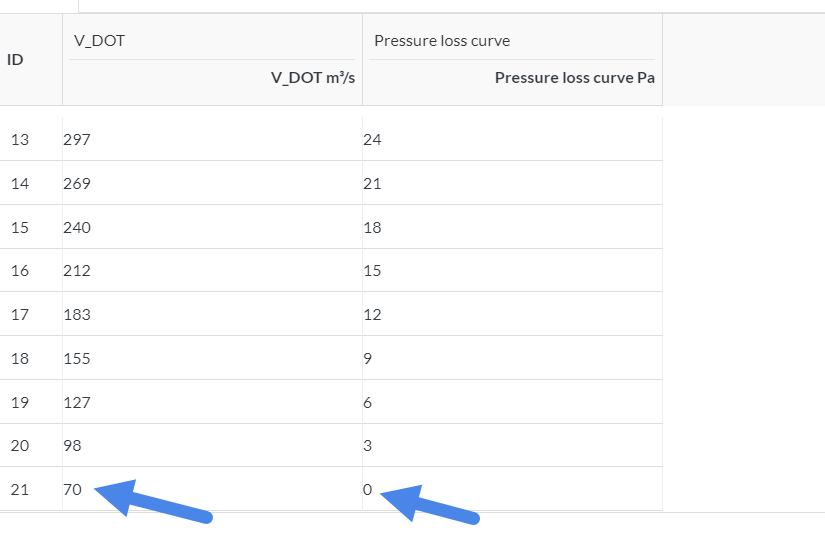The width and height of the screenshot is (825, 552).
Task: Select the V_DOT cell with value 240
Action: click(212, 227)
